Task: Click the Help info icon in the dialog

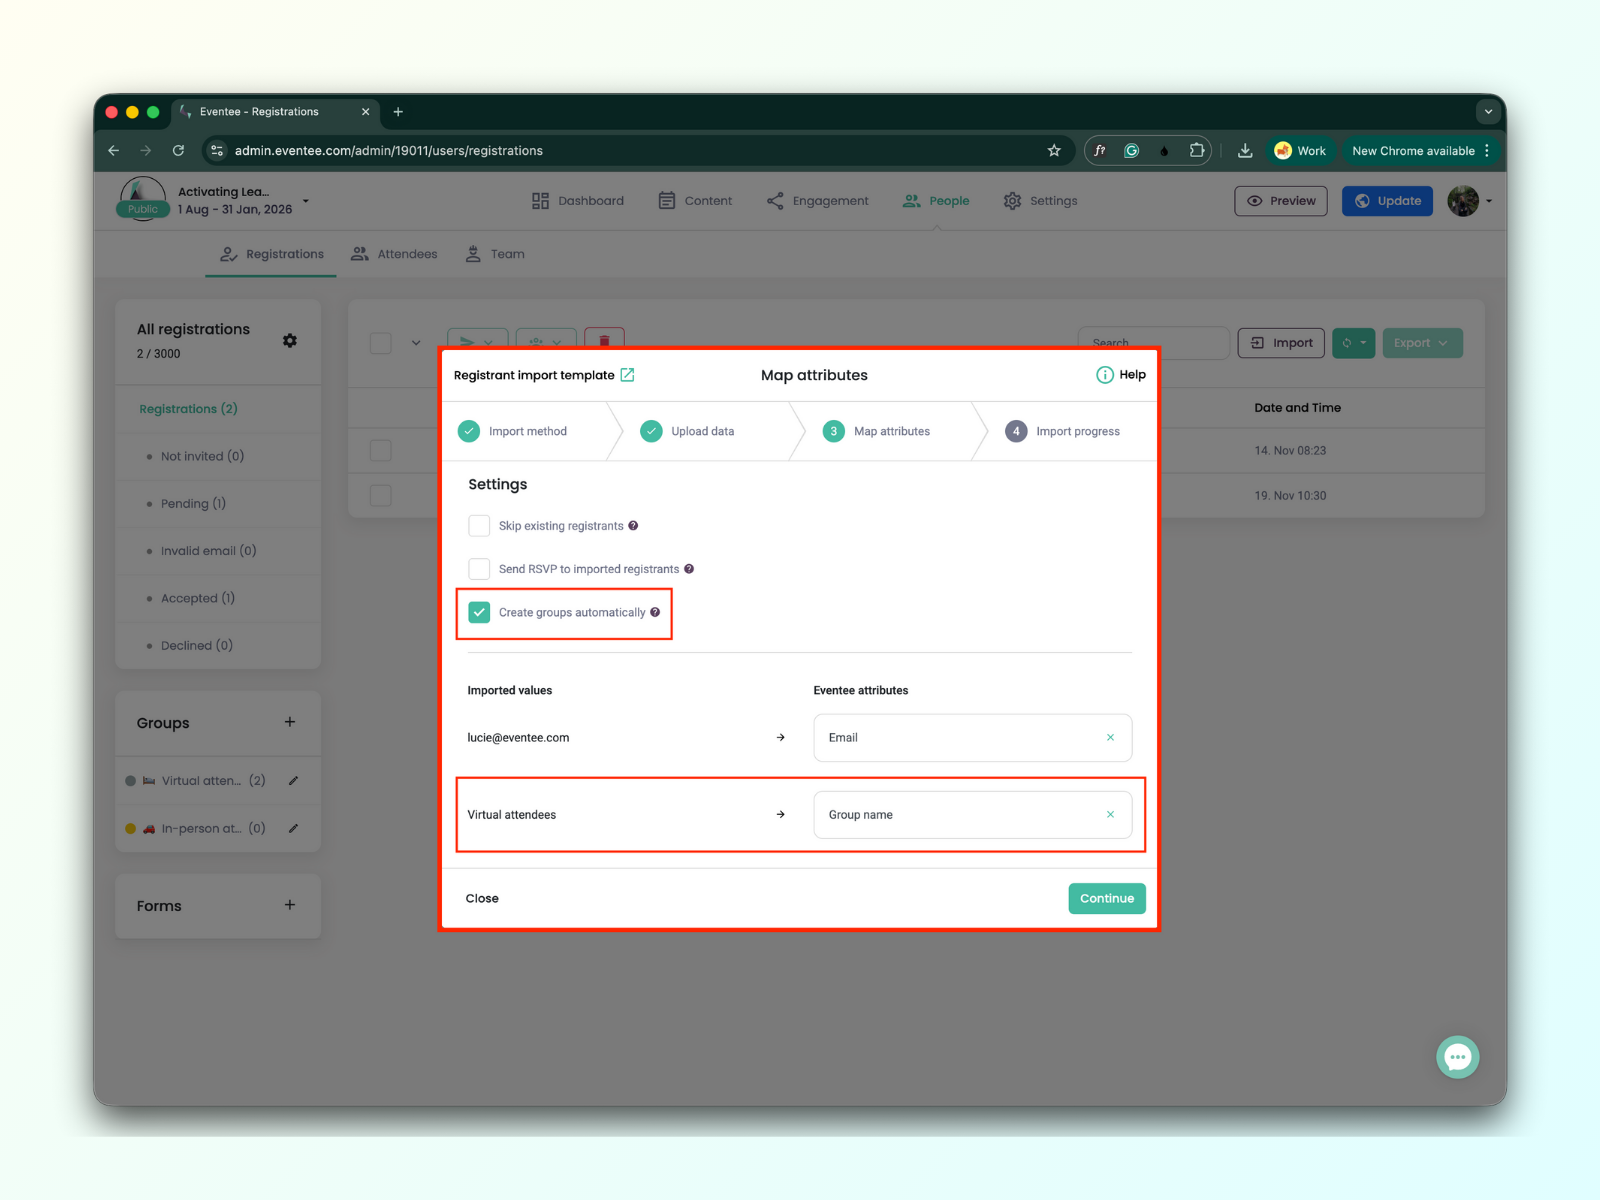Action: [1104, 375]
